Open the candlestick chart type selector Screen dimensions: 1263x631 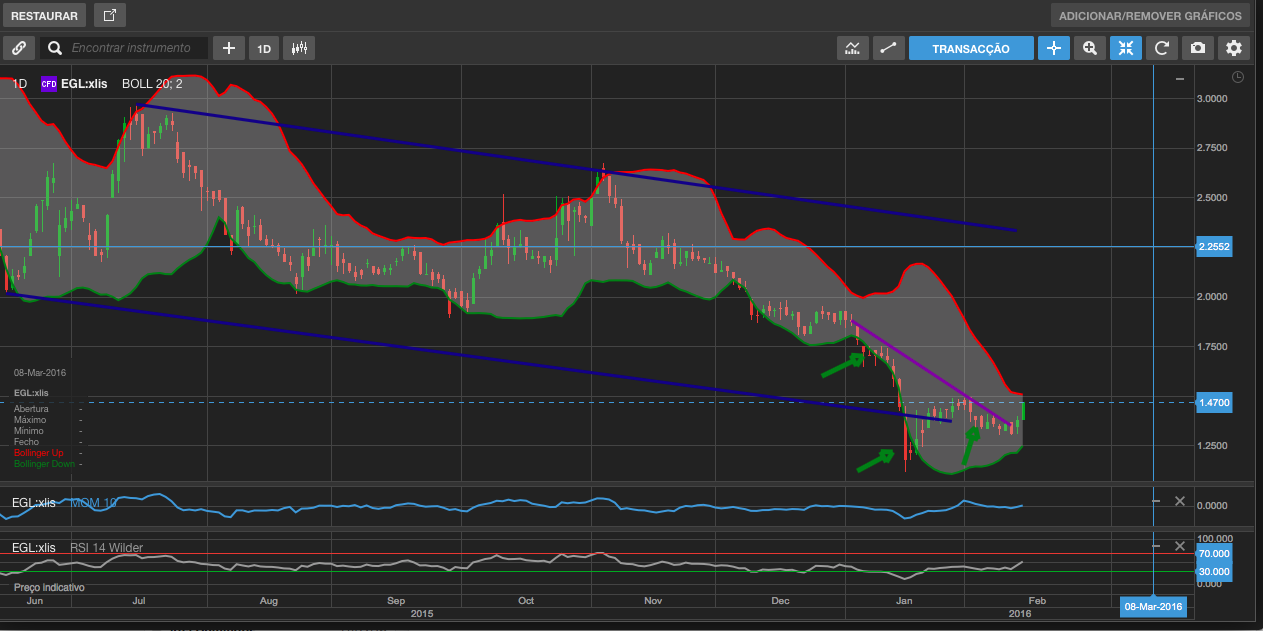click(x=299, y=48)
